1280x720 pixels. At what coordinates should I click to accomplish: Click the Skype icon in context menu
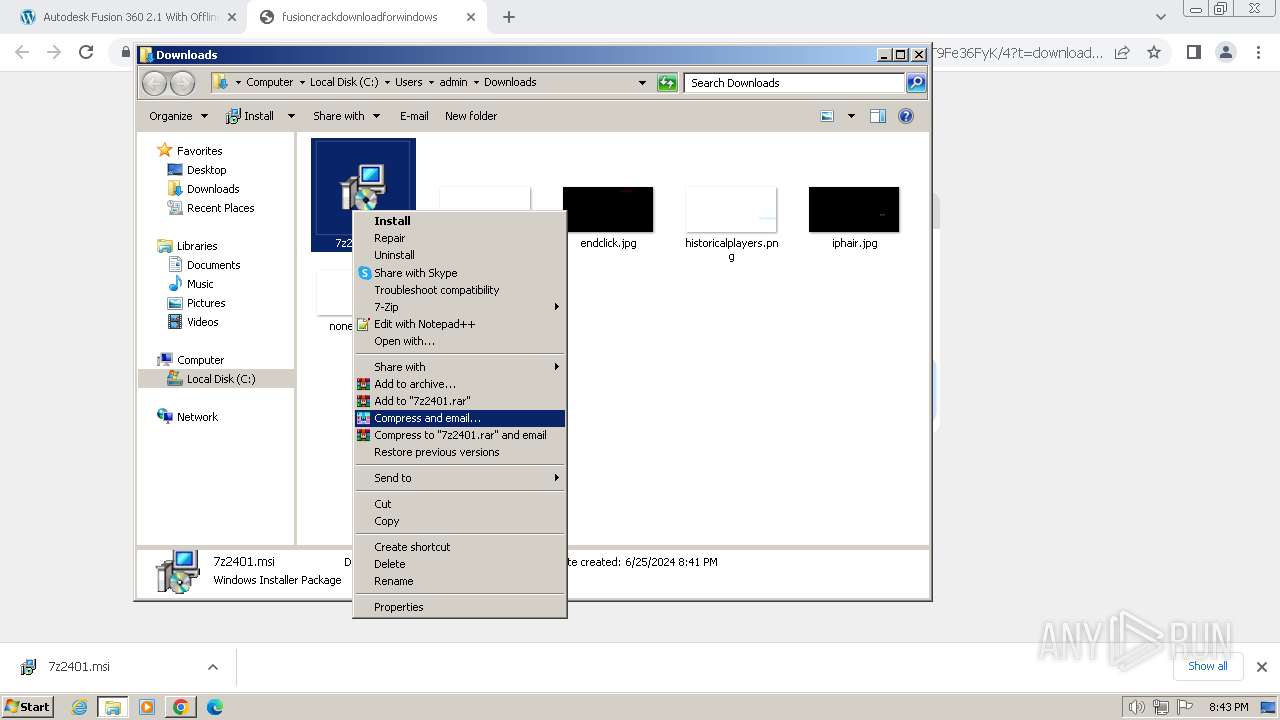click(364, 273)
